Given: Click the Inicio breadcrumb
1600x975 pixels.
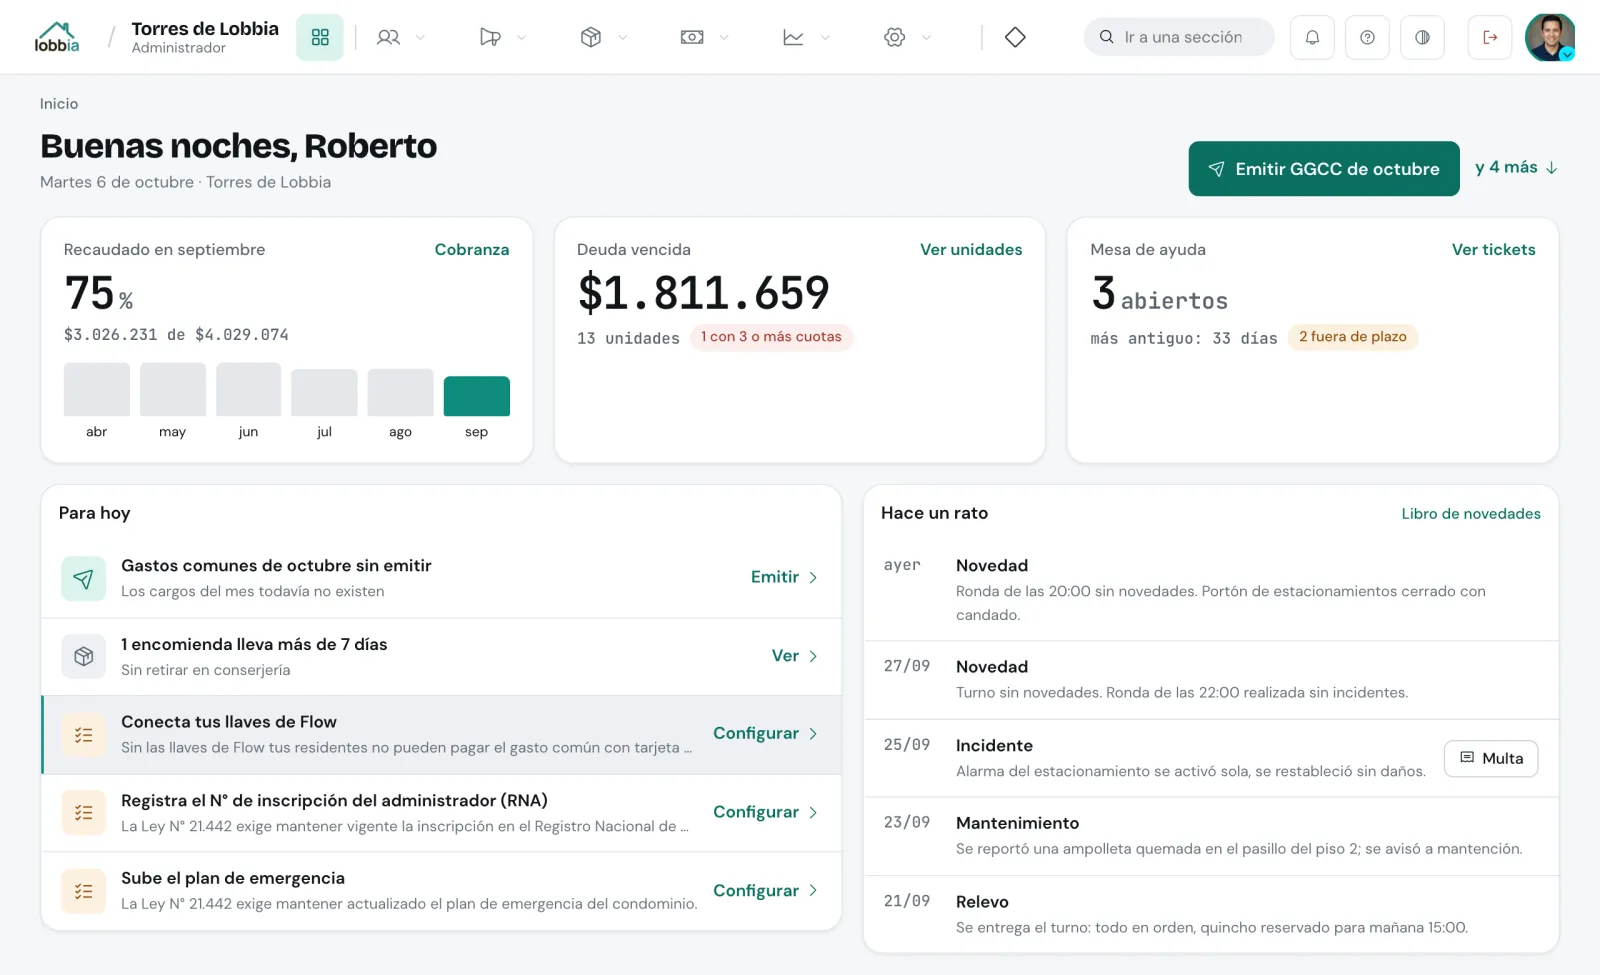Looking at the screenshot, I should 59,104.
